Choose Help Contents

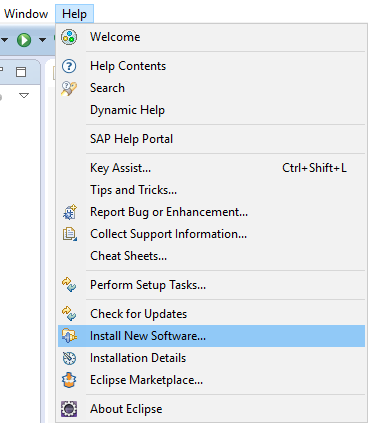click(211, 66)
